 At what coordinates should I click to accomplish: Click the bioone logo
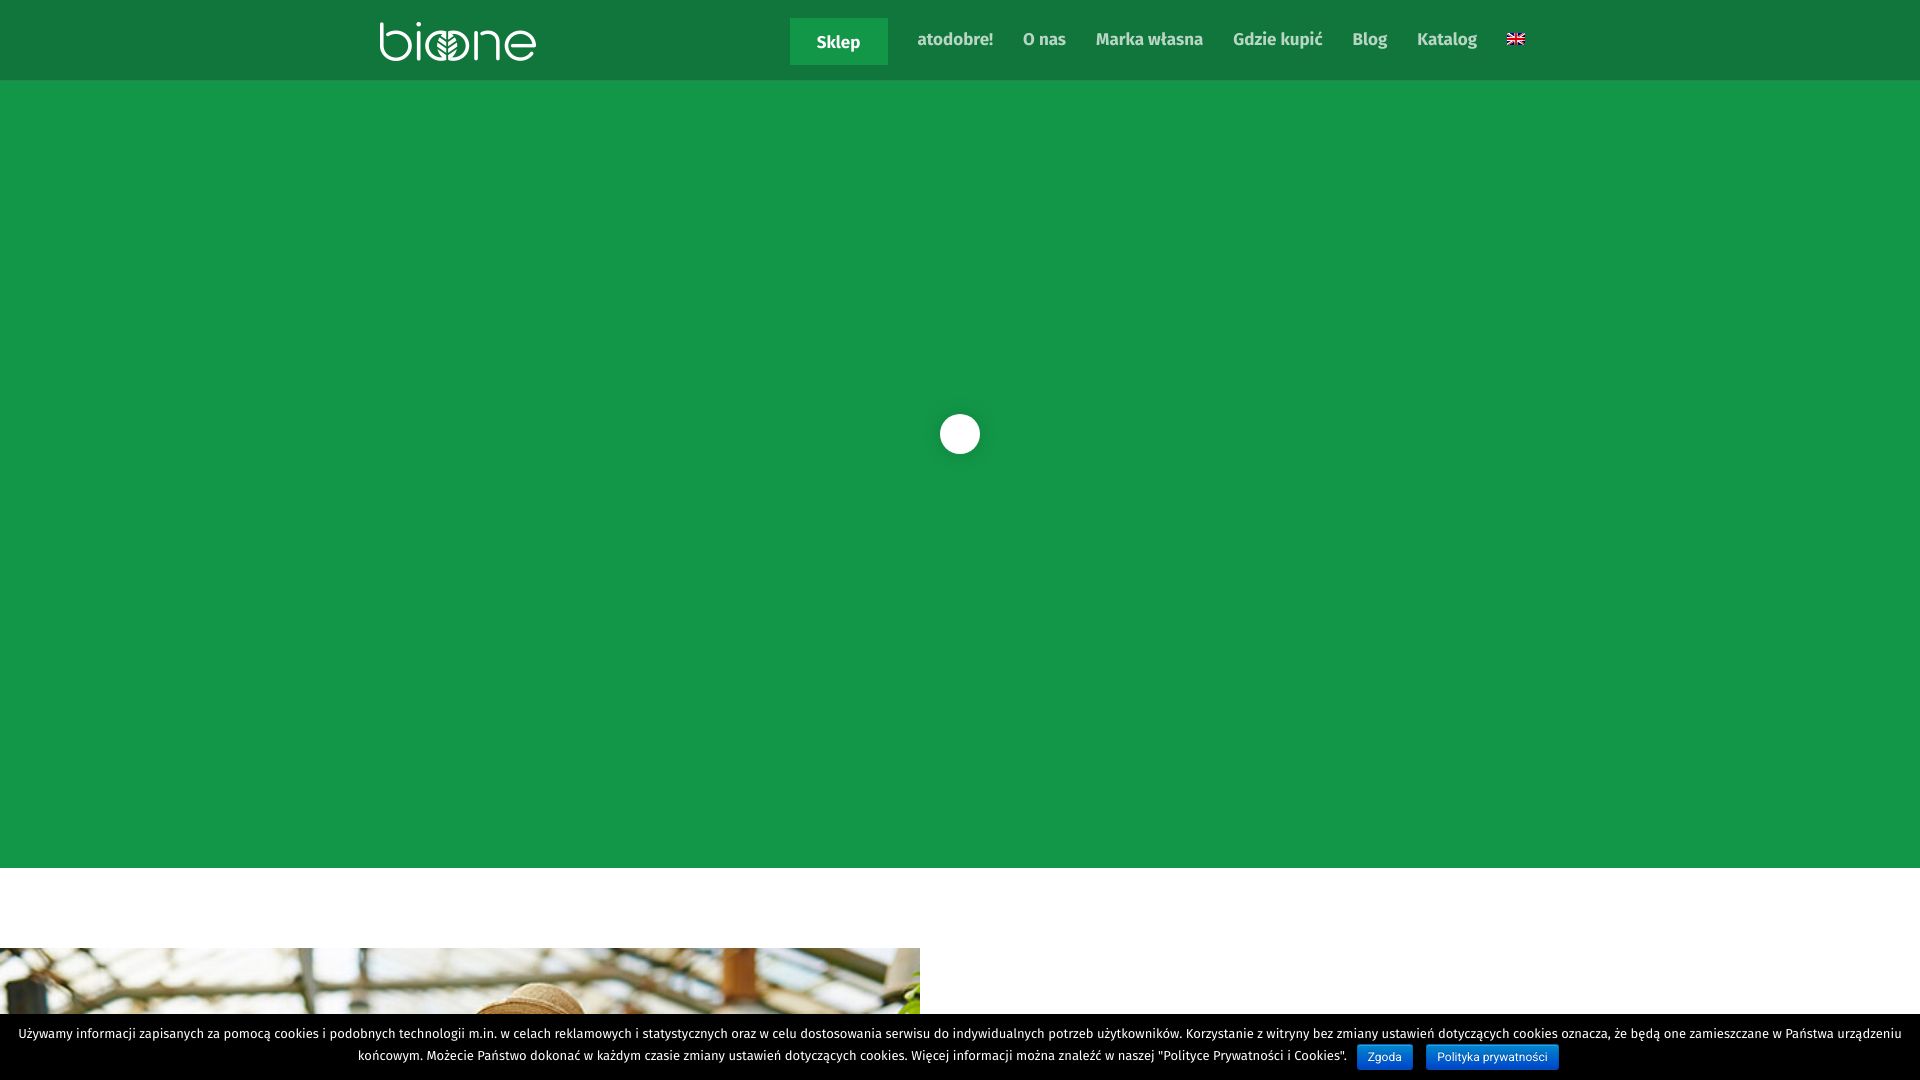click(x=457, y=41)
